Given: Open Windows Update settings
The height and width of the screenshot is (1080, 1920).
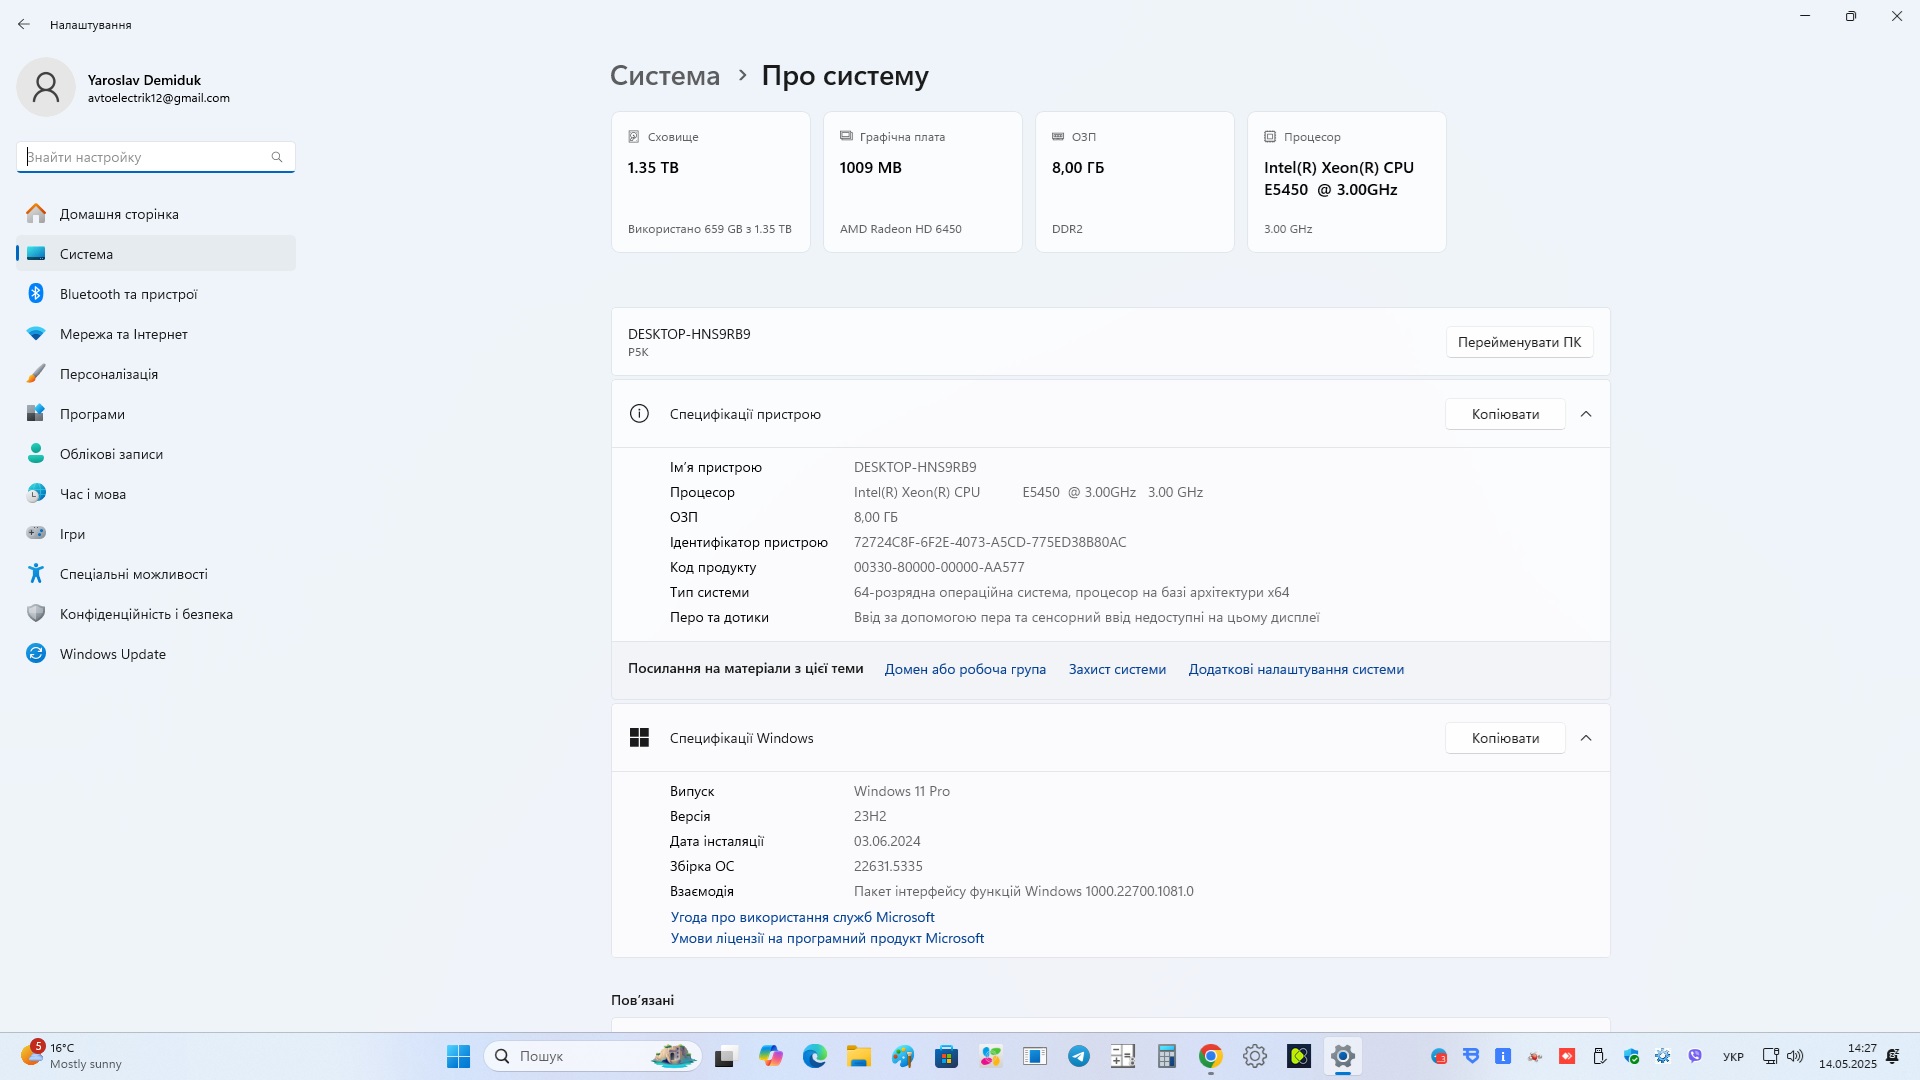Looking at the screenshot, I should click(x=156, y=654).
